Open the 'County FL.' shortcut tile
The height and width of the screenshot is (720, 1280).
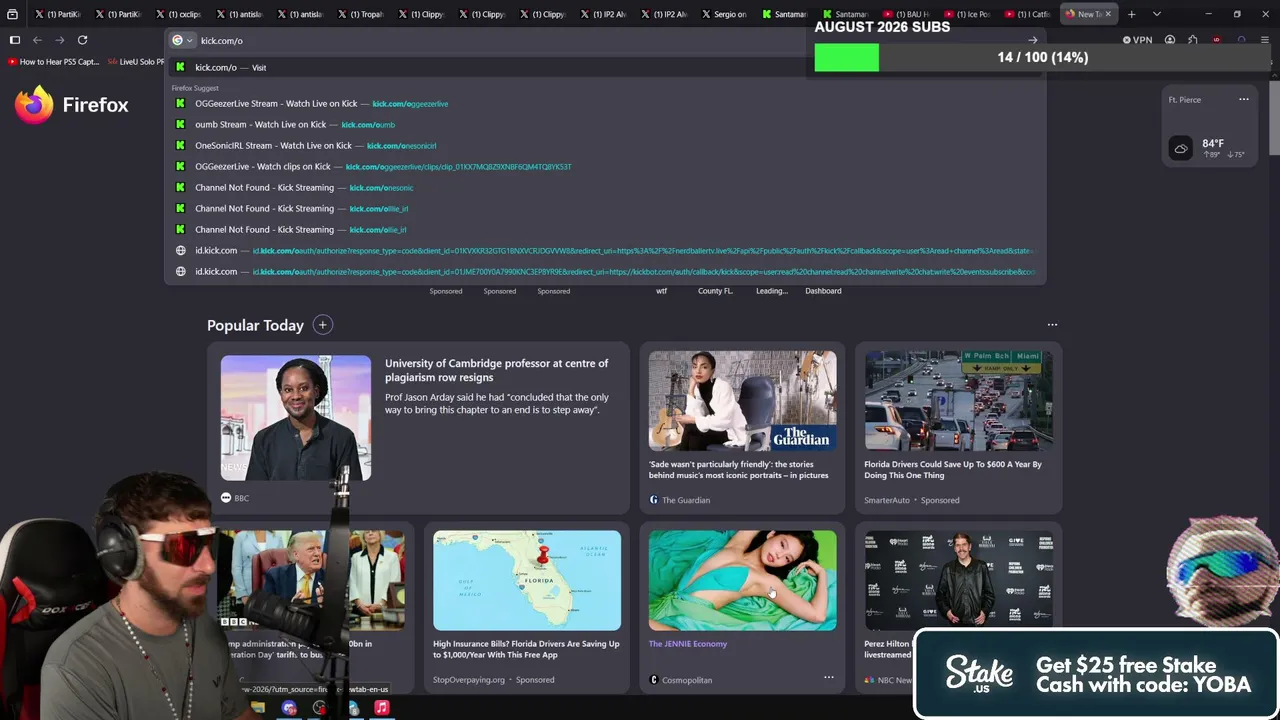click(715, 291)
